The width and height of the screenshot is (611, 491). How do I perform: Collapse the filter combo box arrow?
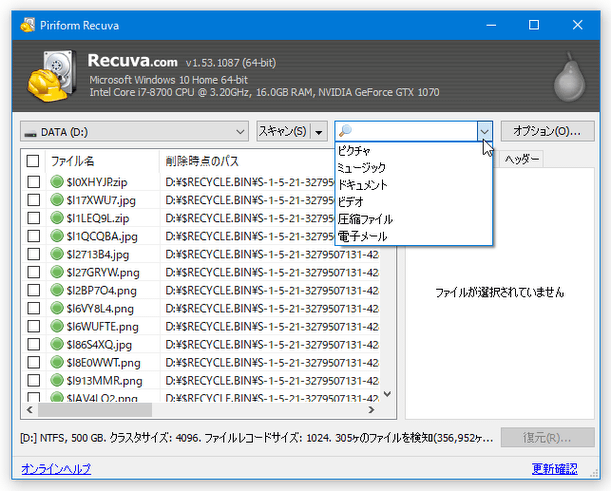pos(484,131)
